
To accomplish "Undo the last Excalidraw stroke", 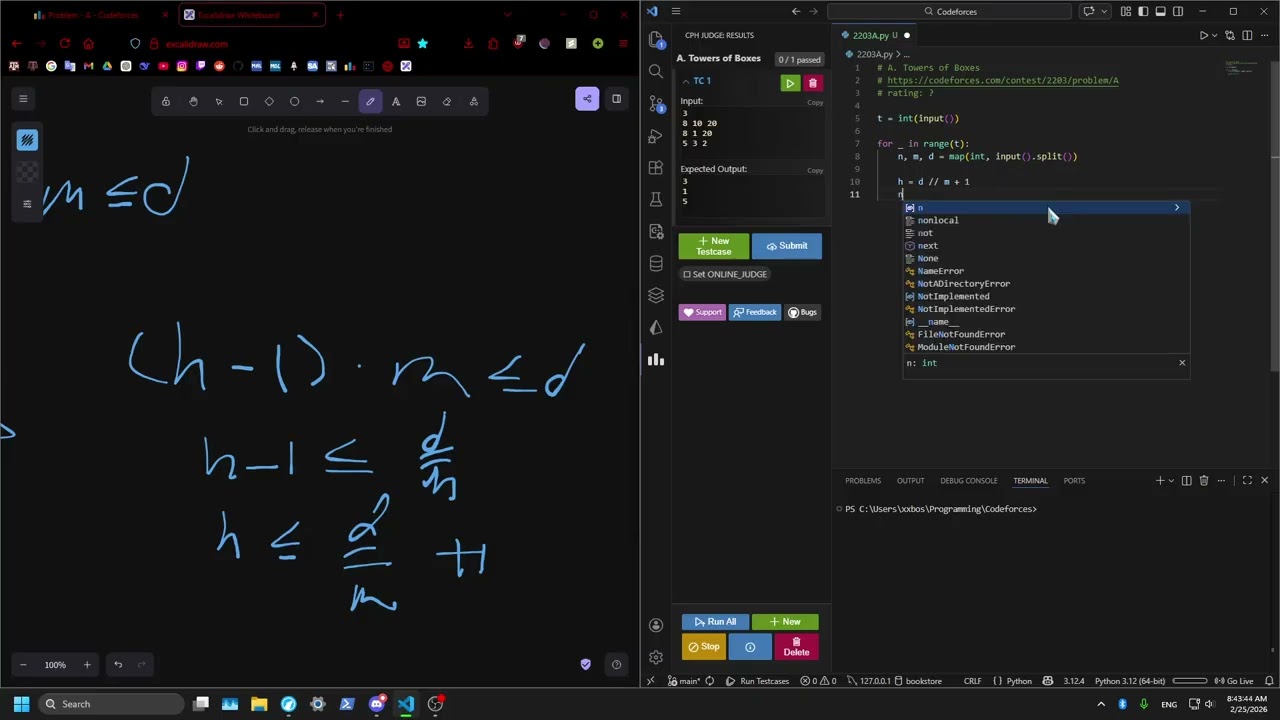I will point(118,665).
